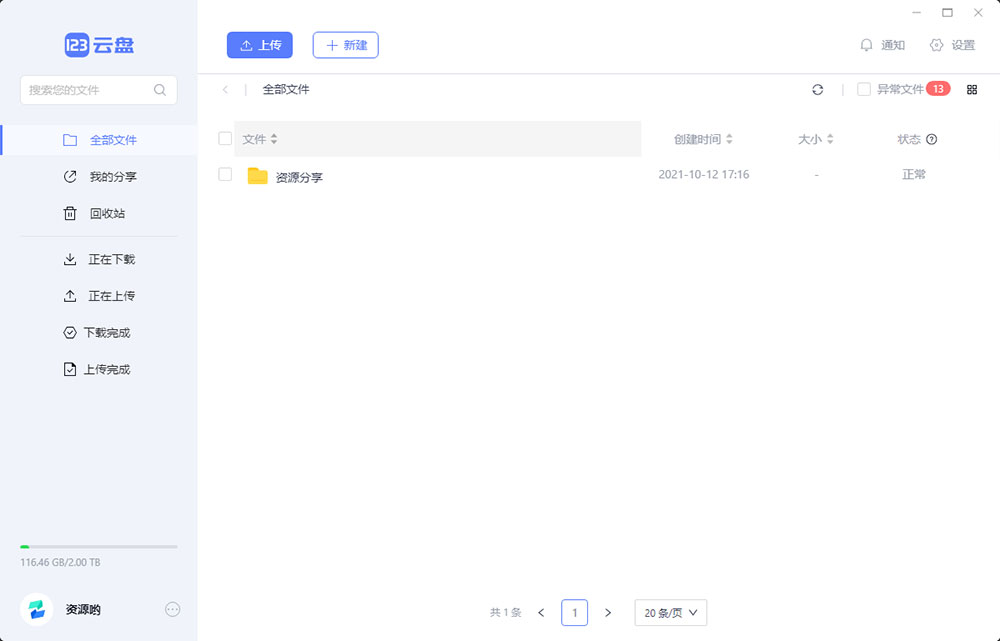Switch to grid view of files
This screenshot has width=1000, height=641.
tap(972, 89)
